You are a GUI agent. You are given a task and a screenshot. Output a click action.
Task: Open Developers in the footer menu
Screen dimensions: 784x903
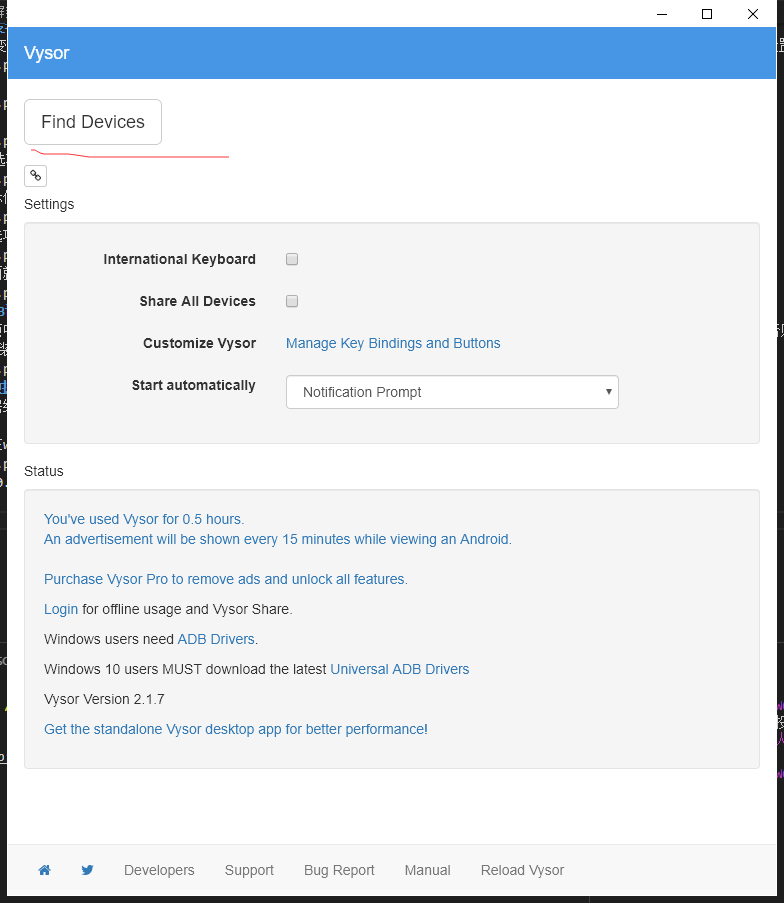[x=159, y=870]
